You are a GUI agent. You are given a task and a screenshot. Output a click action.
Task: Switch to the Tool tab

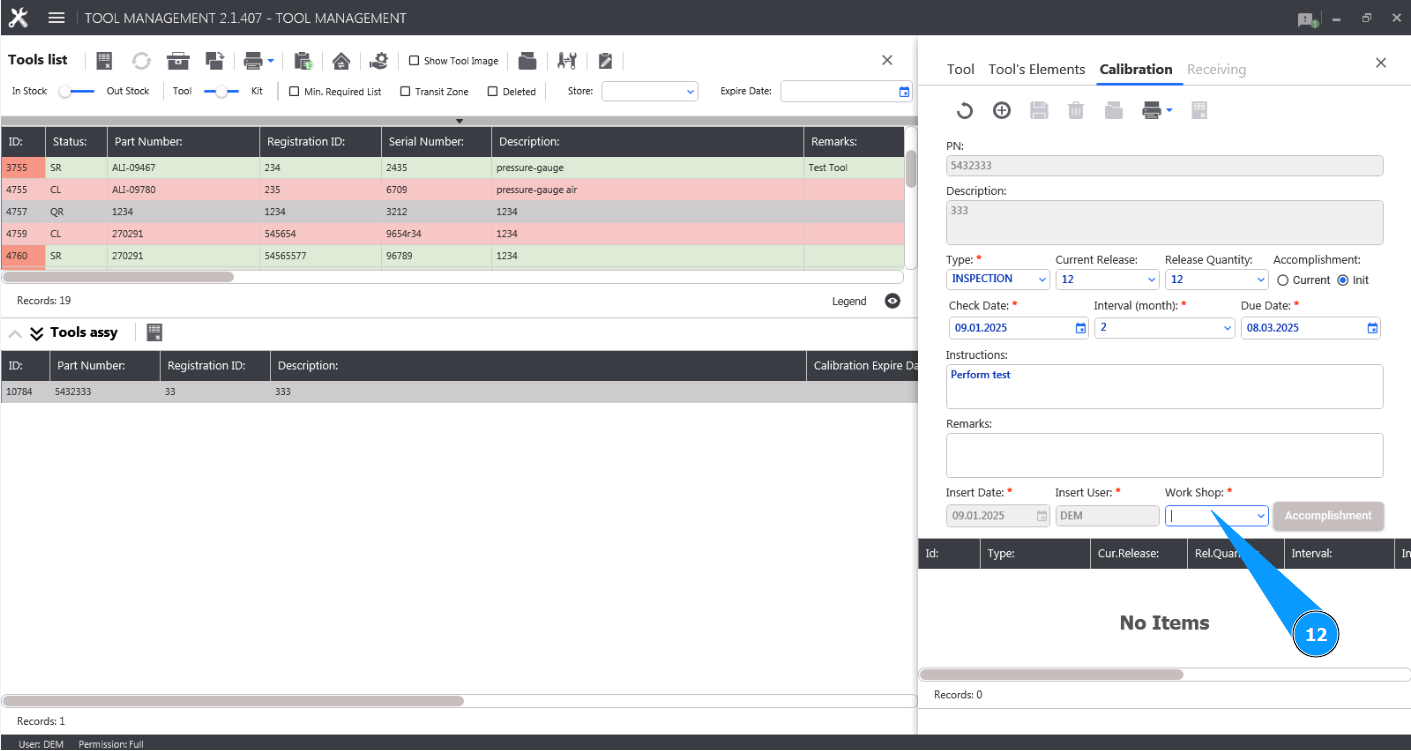[x=960, y=69]
